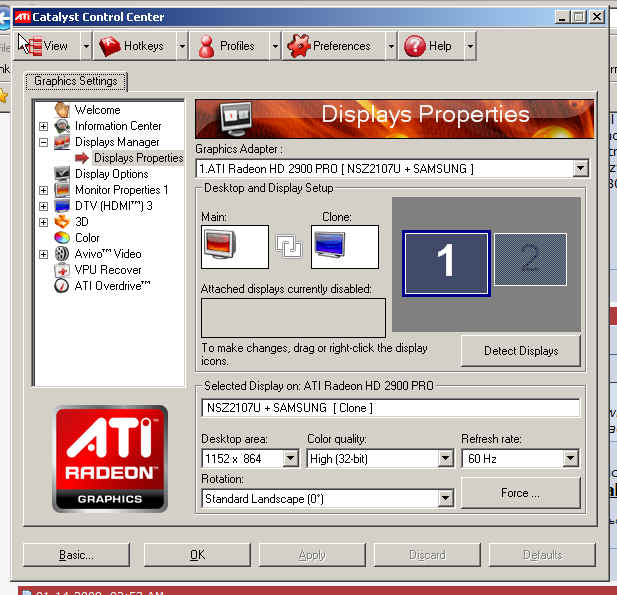This screenshot has height=595, width=617.
Task: Expand the Information Center node
Action: click(44, 126)
